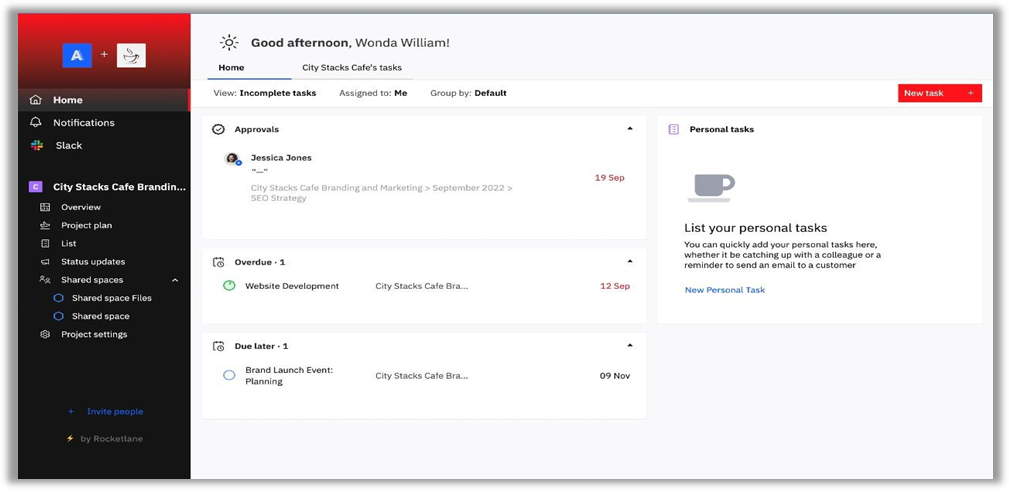Viewport: 1009px width, 492px height.
Task: Collapse the Shared spaces tree
Action: [x=175, y=280]
